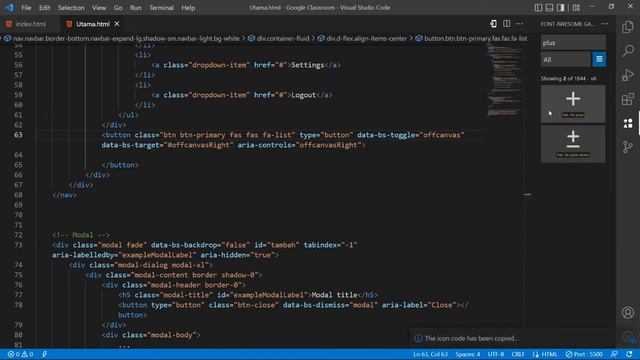
Task: Select the UTF-8 encoding indicator
Action: click(496, 354)
